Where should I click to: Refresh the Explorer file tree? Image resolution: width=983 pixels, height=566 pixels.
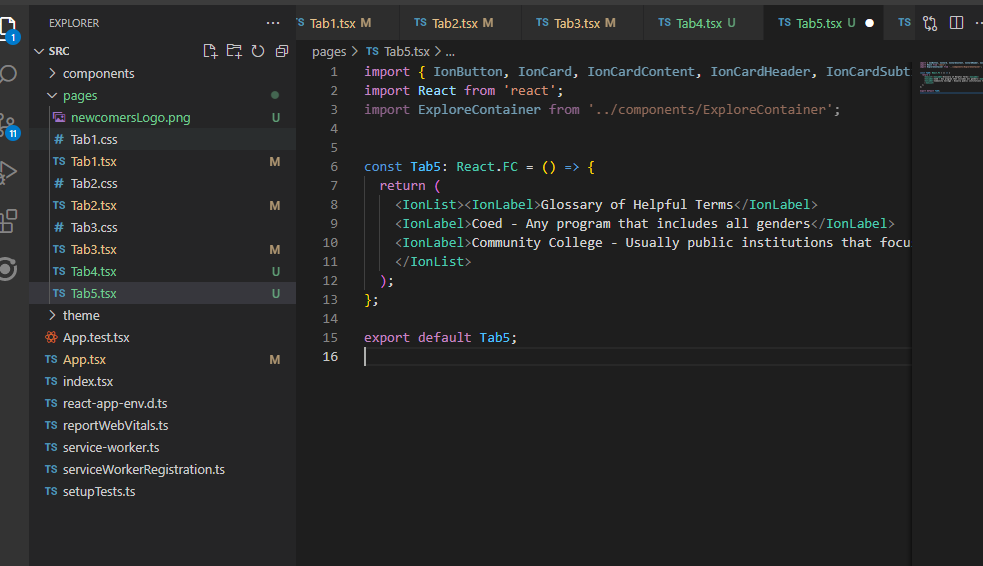[x=258, y=51]
